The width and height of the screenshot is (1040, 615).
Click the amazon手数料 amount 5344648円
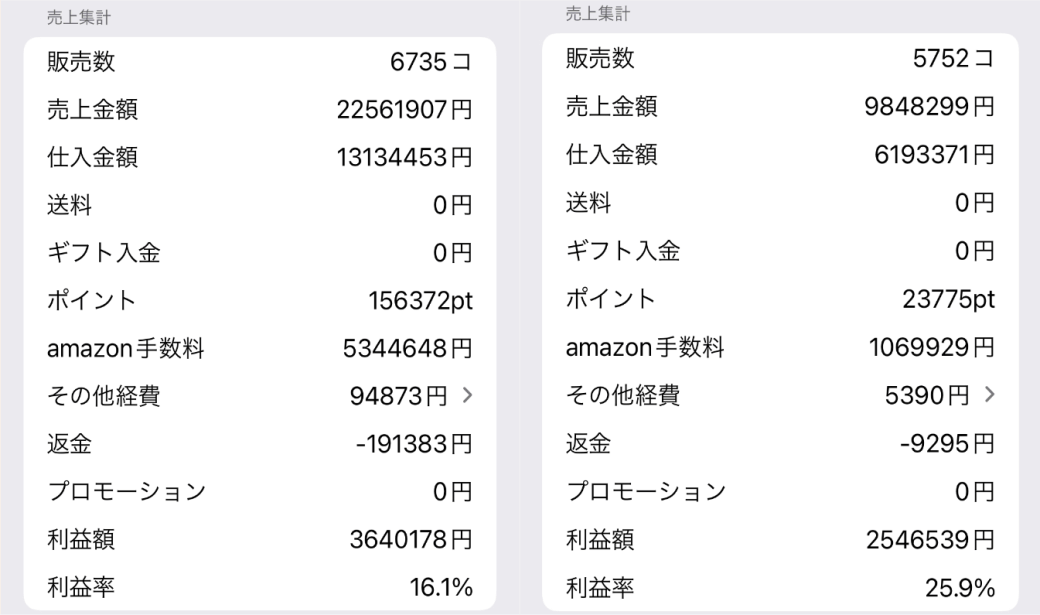(407, 348)
